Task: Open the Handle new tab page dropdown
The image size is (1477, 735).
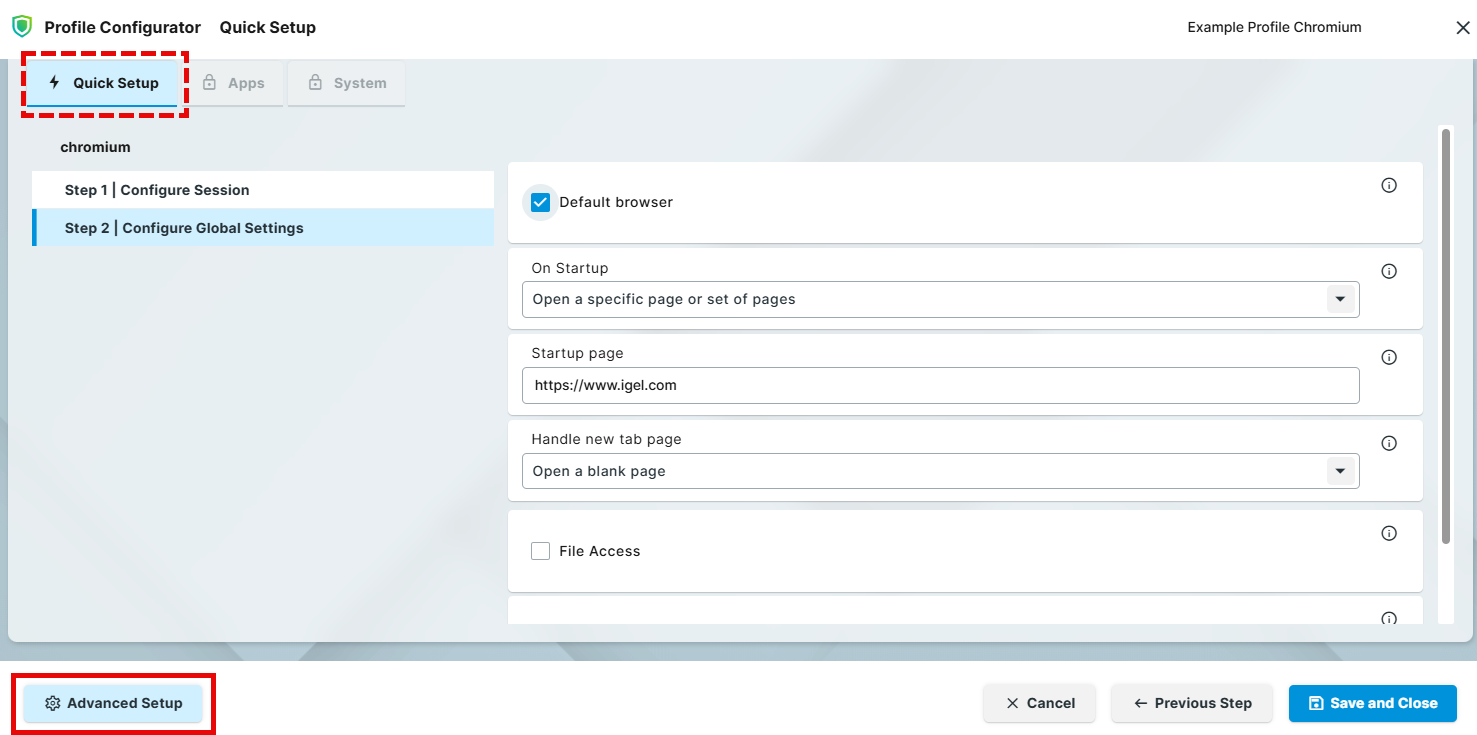Action: 1340,471
